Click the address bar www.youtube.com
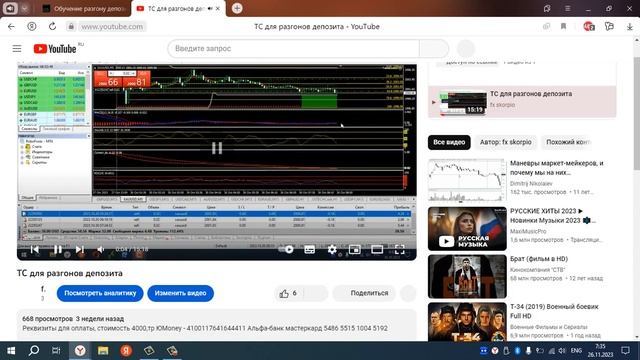Screen dimensions: 640x360 pyautogui.click(x=112, y=27)
